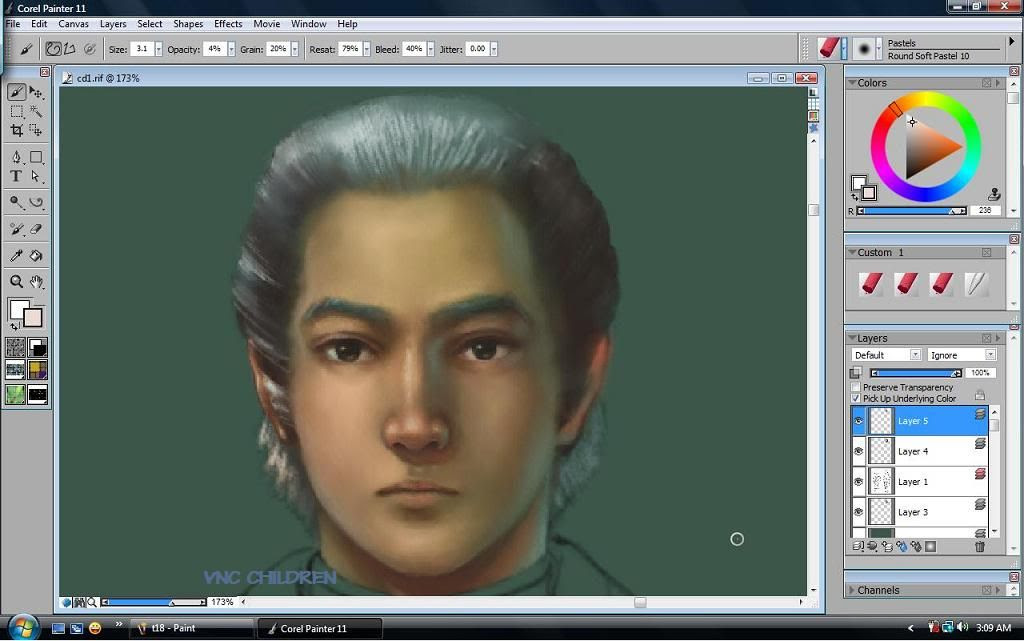This screenshot has width=1024, height=641.
Task: Open the Grain slider dropdown
Action: 295,49
